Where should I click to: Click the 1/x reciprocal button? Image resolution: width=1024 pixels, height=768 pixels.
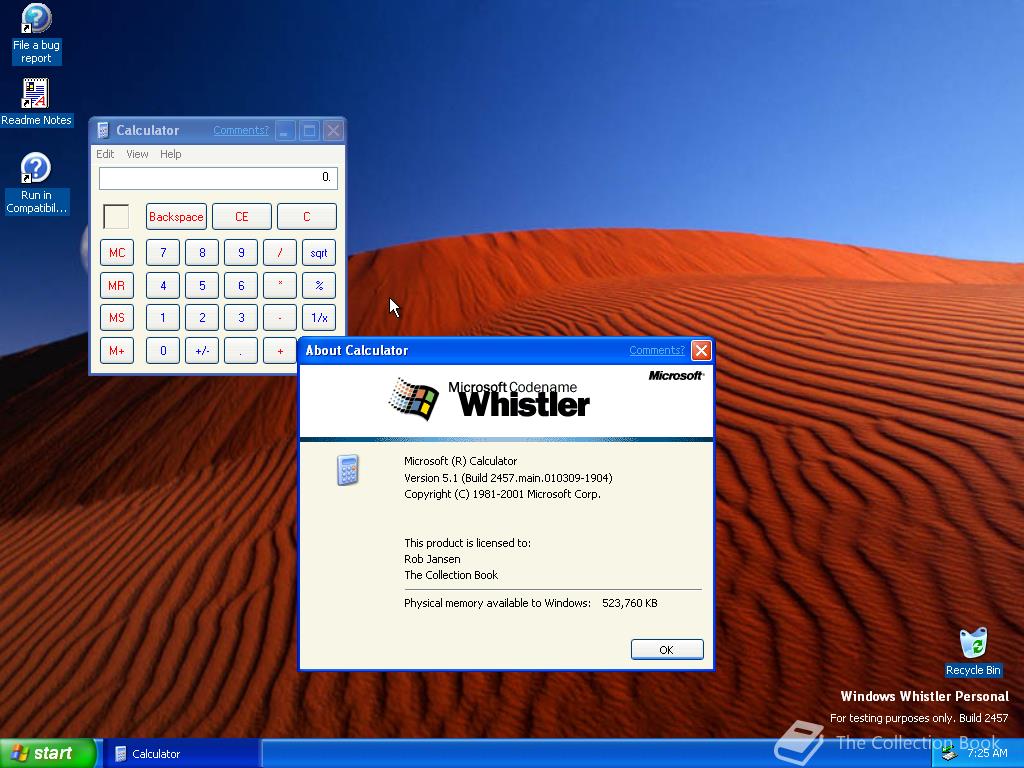click(x=319, y=317)
